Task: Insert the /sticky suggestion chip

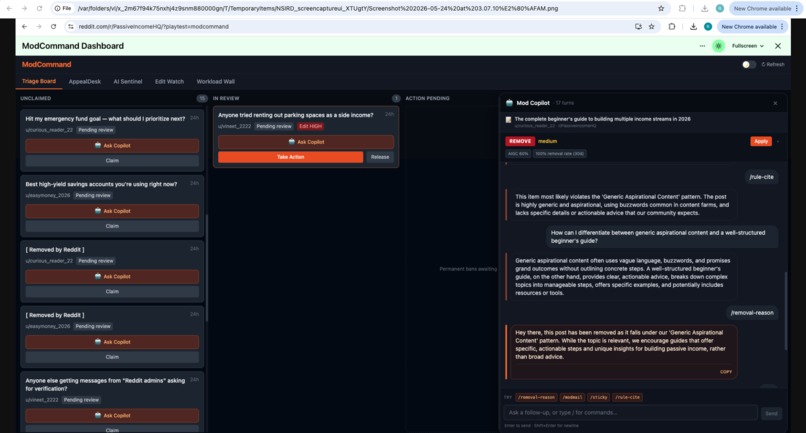Action: pyautogui.click(x=598, y=398)
